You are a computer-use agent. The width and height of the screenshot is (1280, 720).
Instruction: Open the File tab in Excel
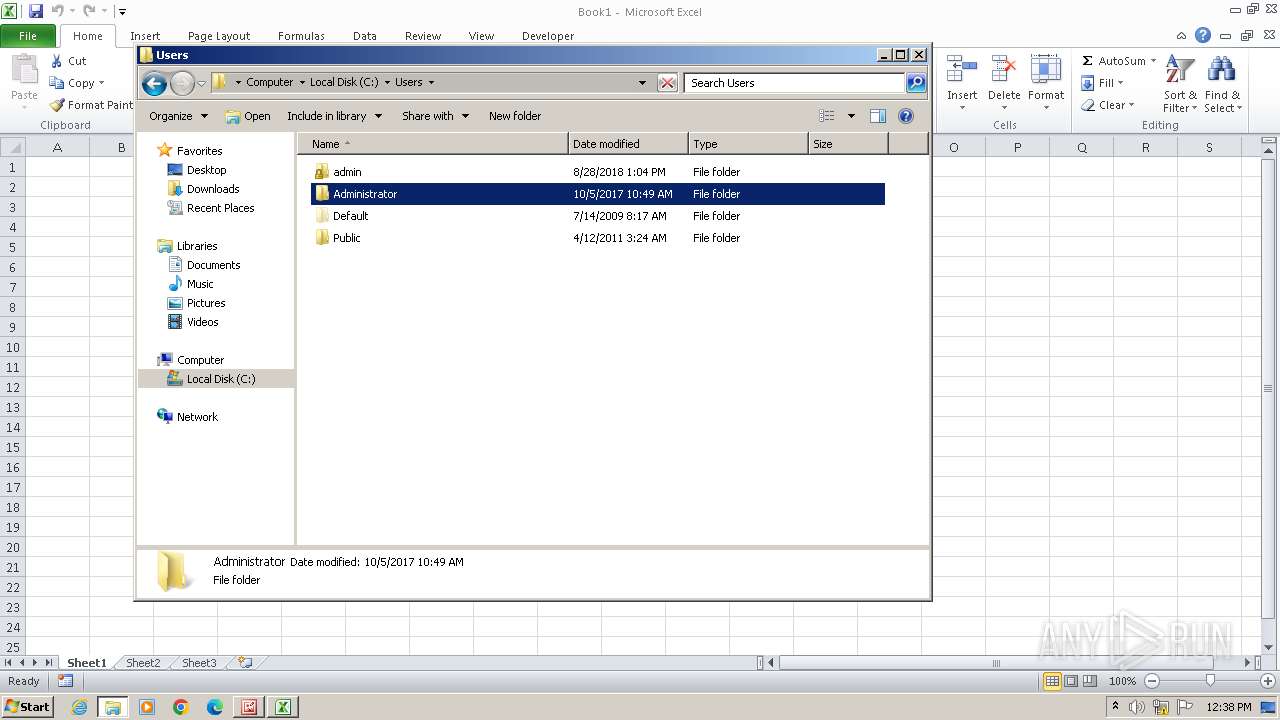coord(28,35)
